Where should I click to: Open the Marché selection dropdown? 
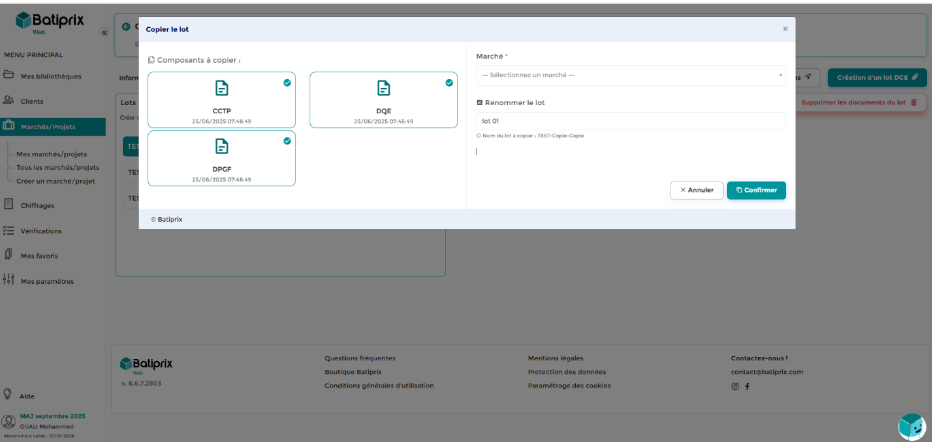pos(631,75)
